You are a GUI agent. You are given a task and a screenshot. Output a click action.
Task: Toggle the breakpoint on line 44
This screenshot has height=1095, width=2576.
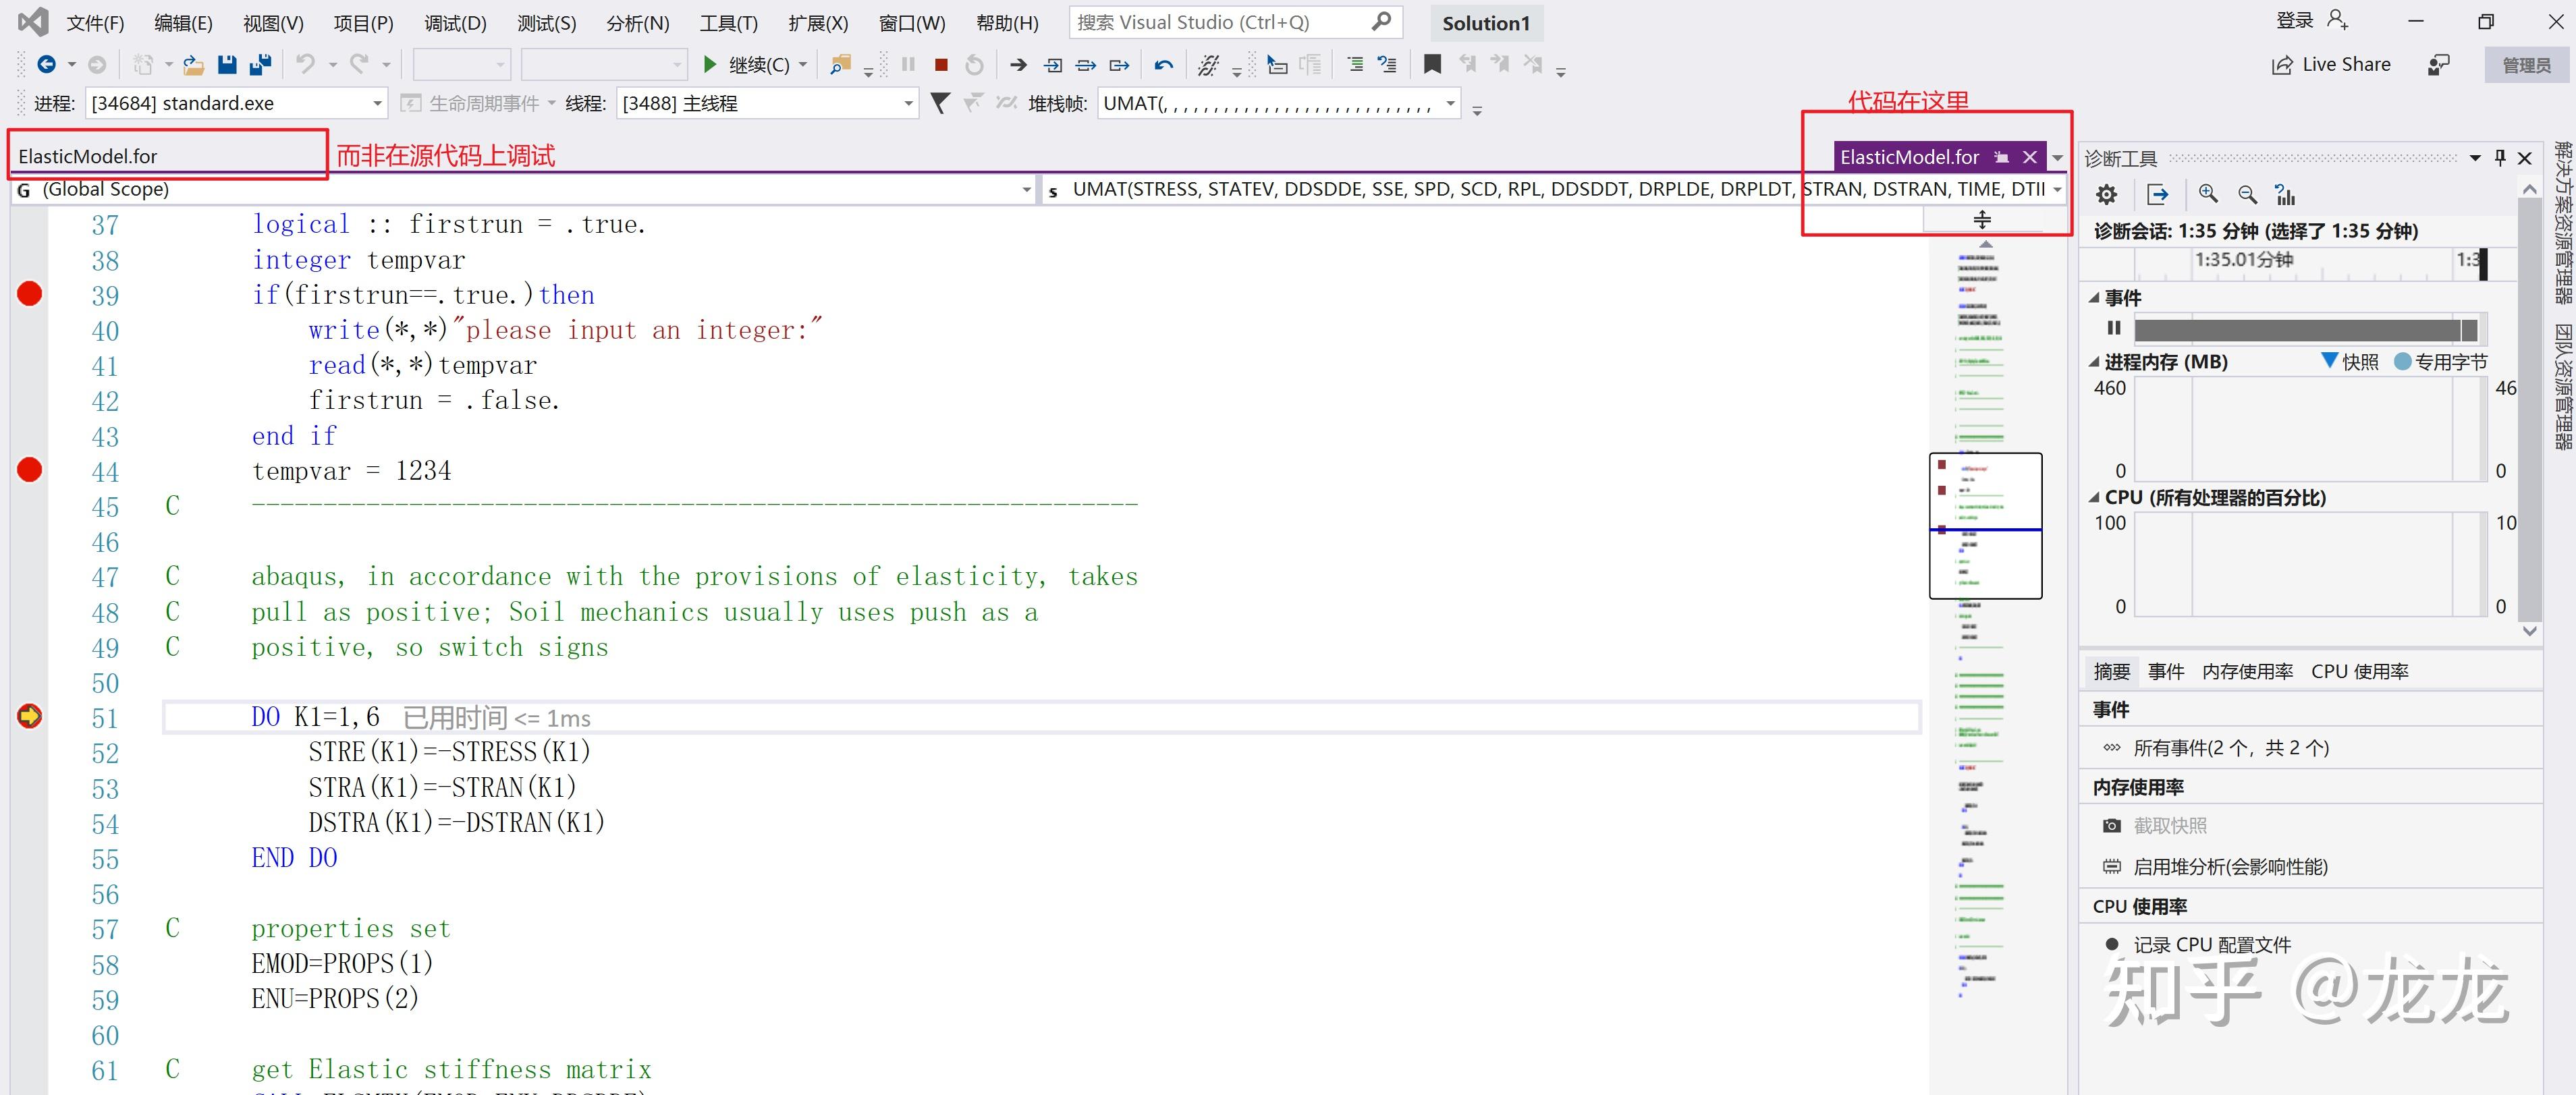[30, 469]
